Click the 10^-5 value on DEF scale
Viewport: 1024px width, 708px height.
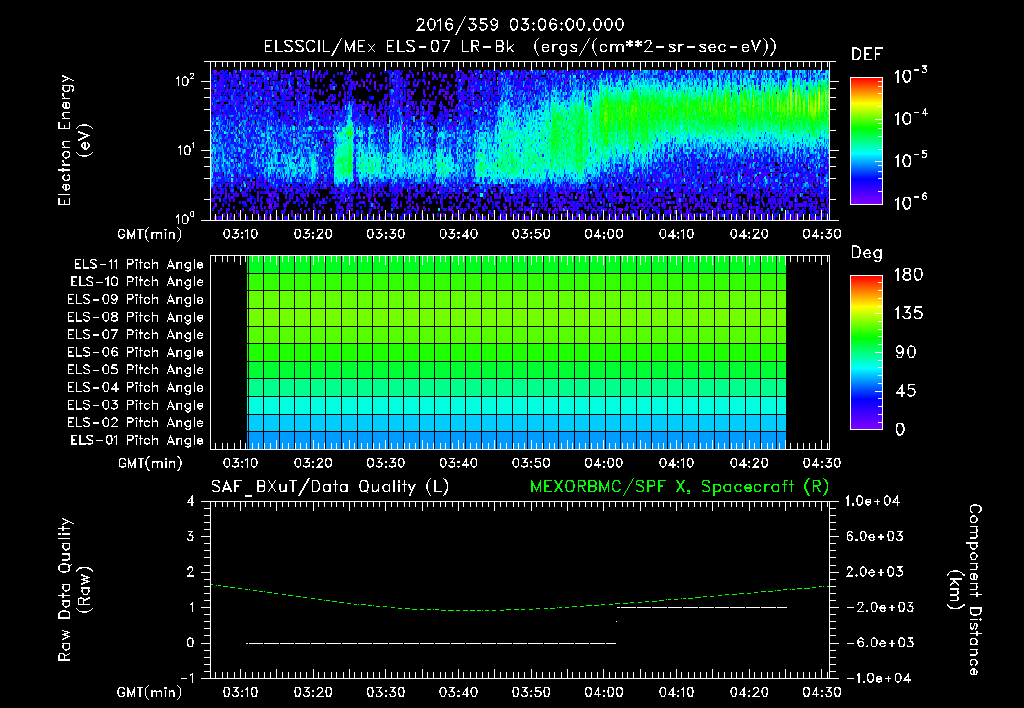(x=910, y=160)
